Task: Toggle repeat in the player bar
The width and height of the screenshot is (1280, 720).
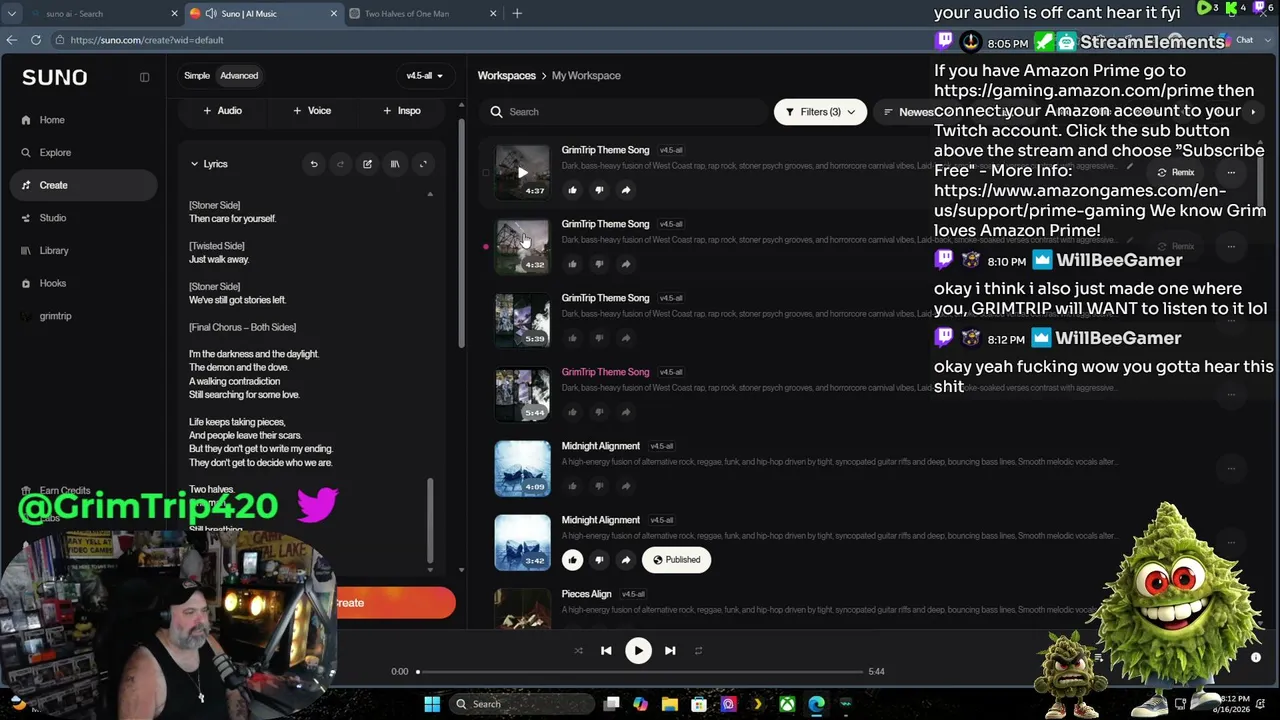Action: click(x=698, y=651)
